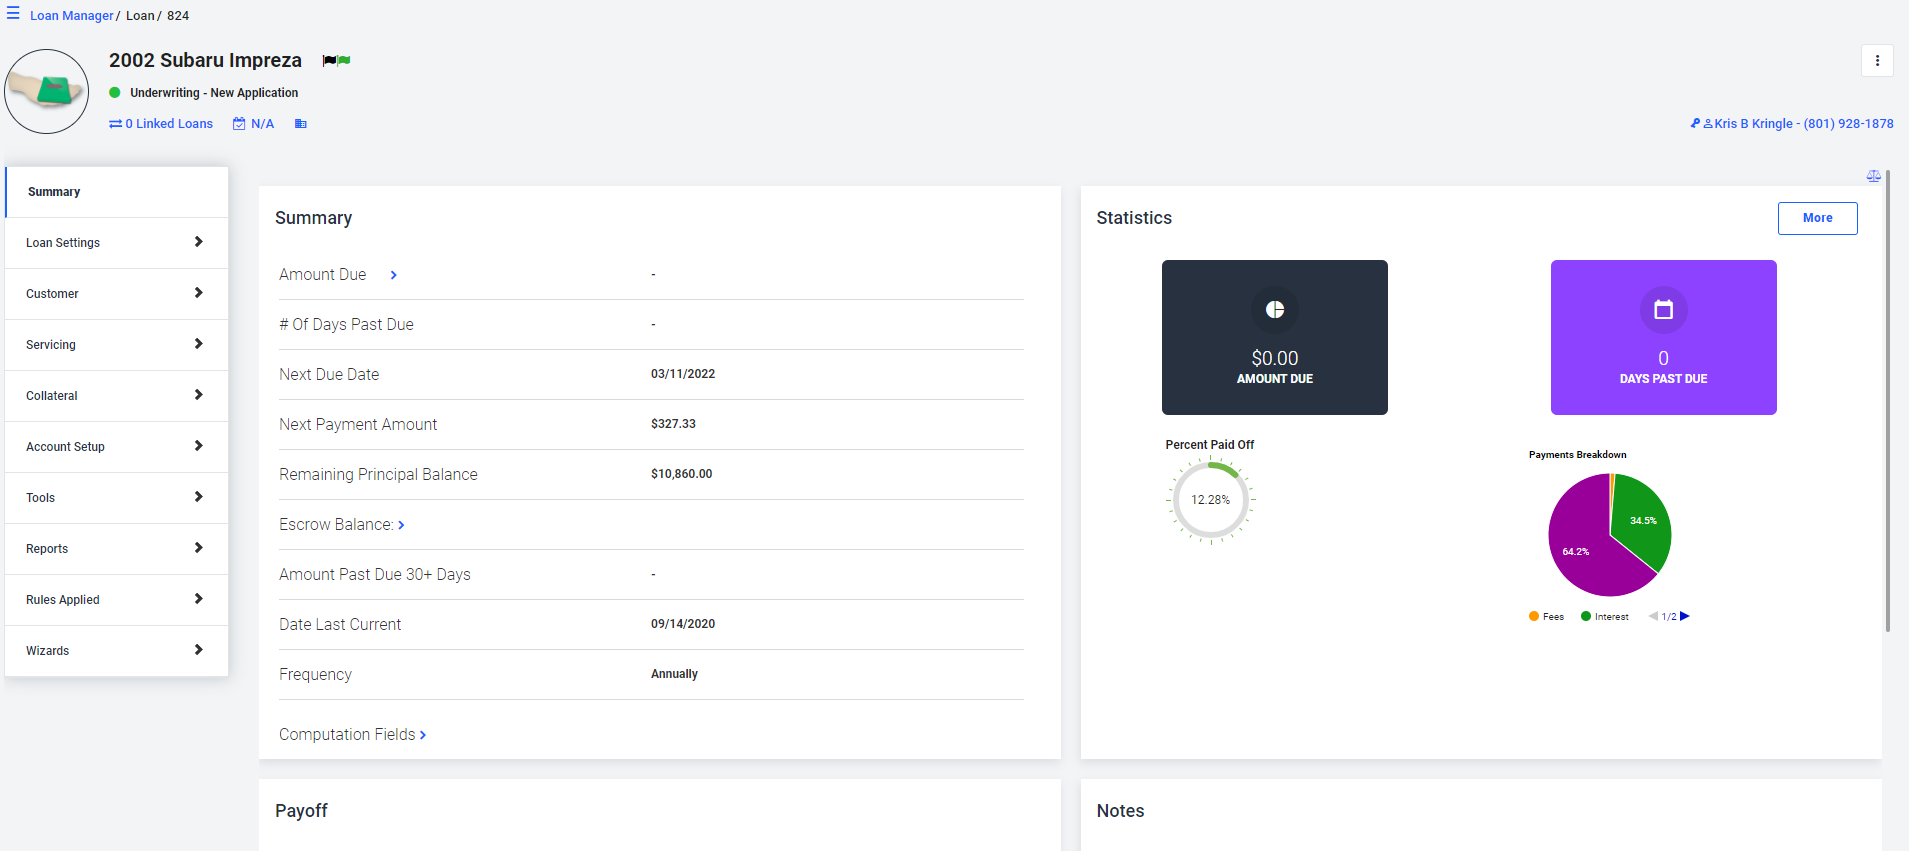The height and width of the screenshot is (851, 1909).
Task: Click the More button in Statistics
Action: (1817, 218)
